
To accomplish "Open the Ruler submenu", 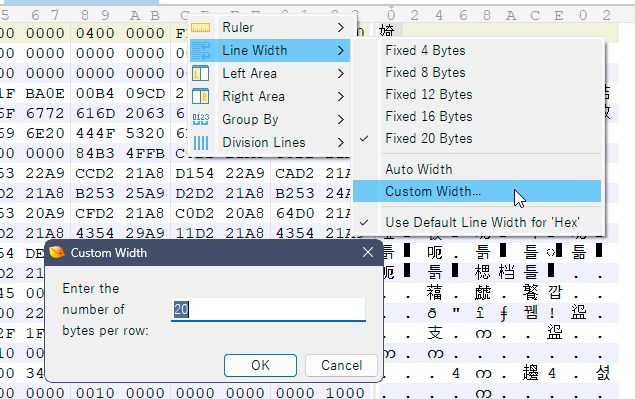I will (x=270, y=28).
